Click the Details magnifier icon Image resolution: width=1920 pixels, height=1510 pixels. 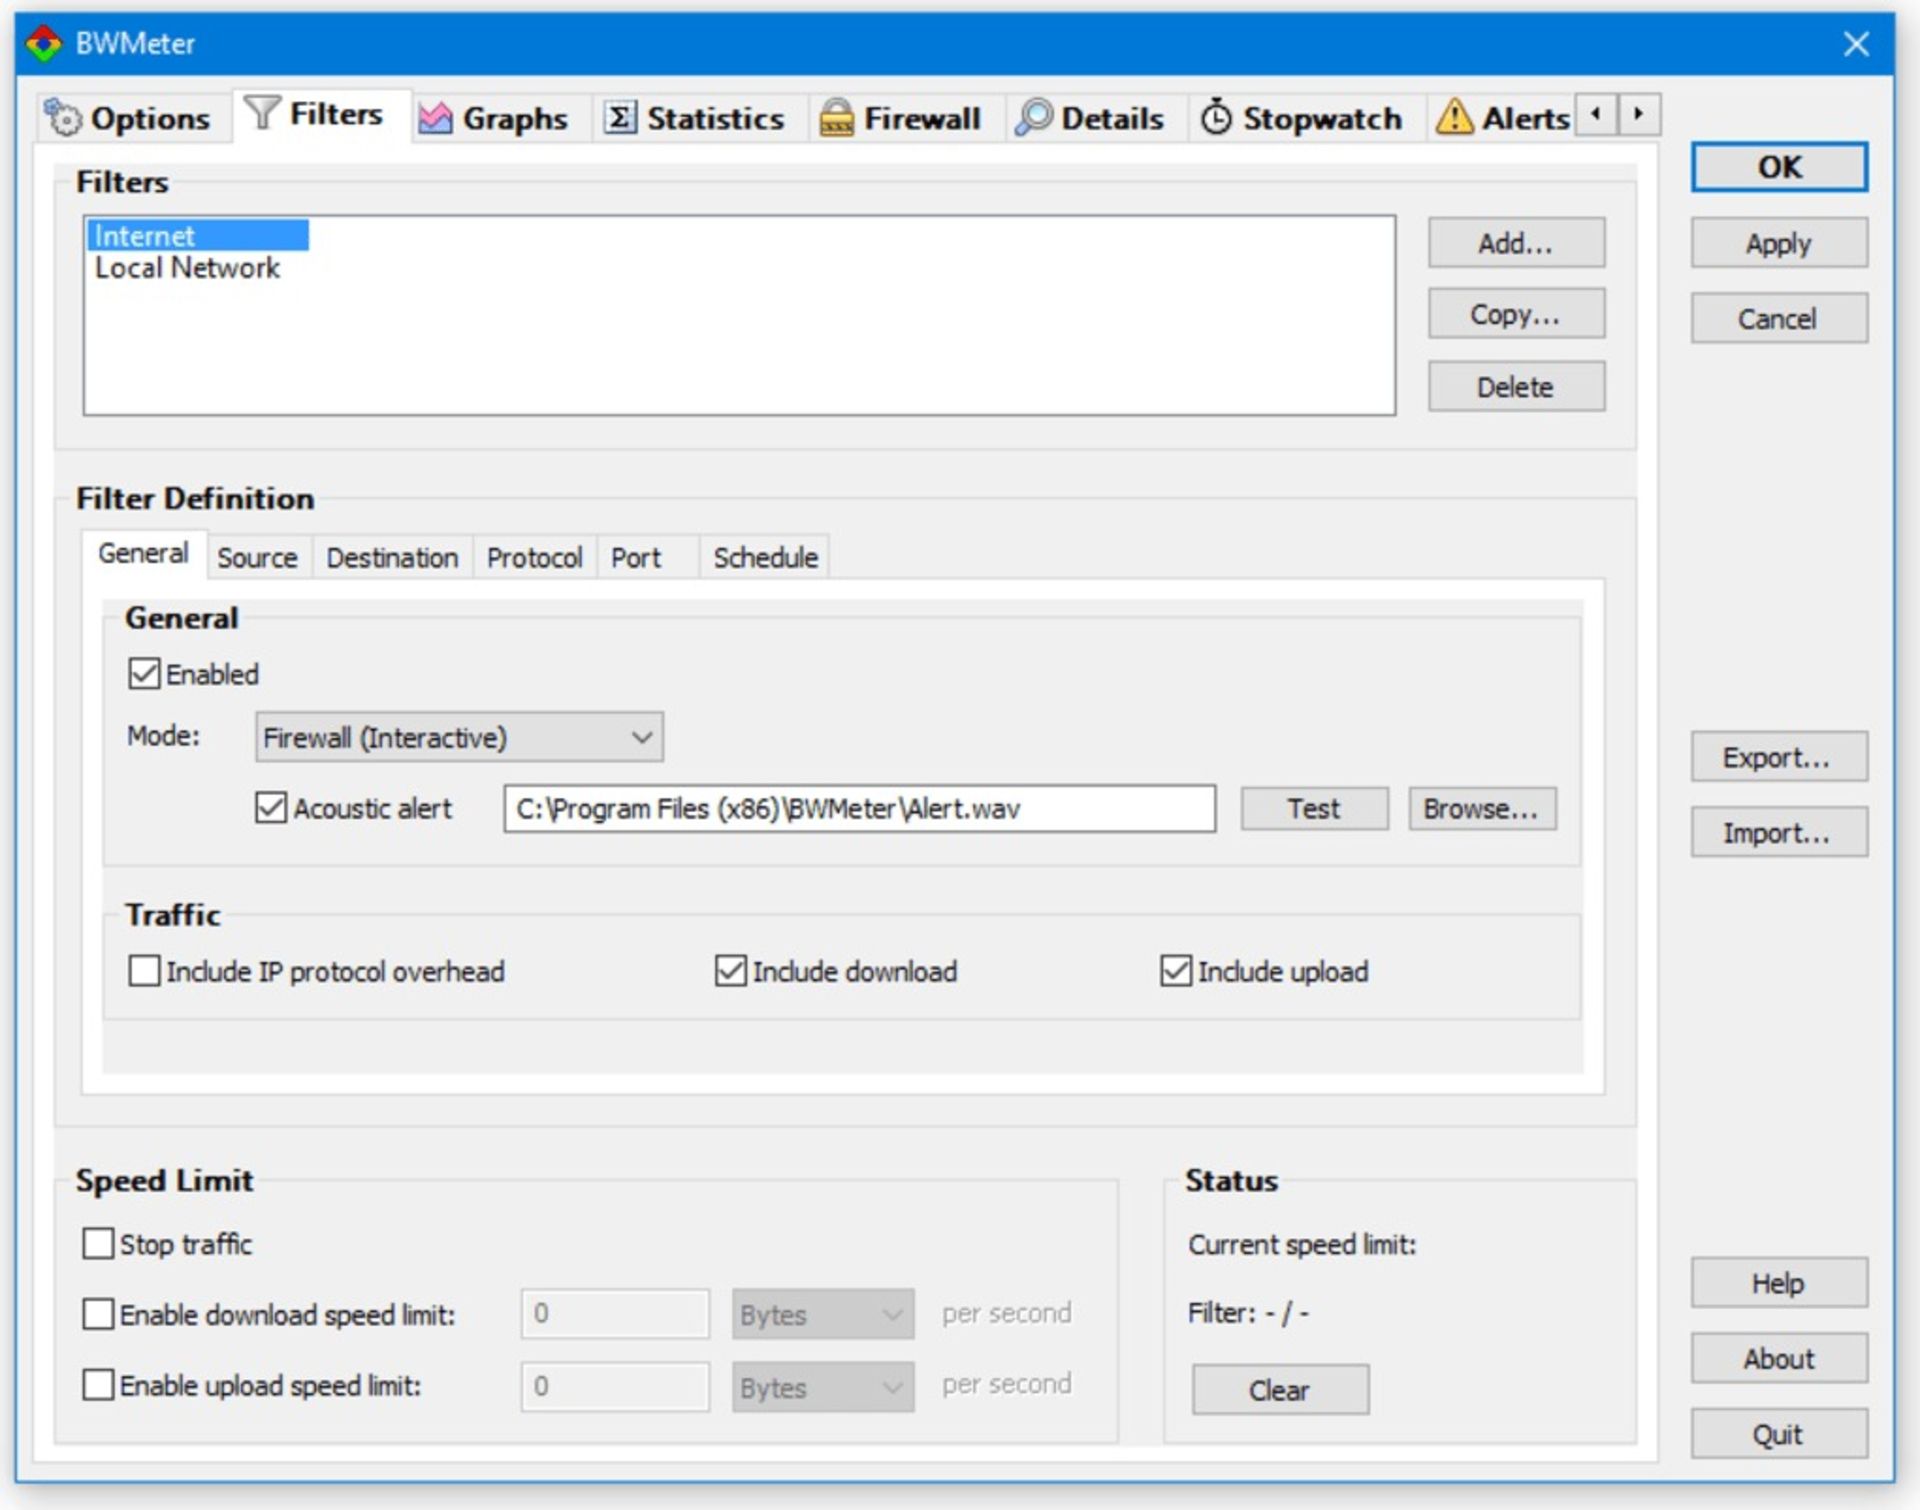1033,118
